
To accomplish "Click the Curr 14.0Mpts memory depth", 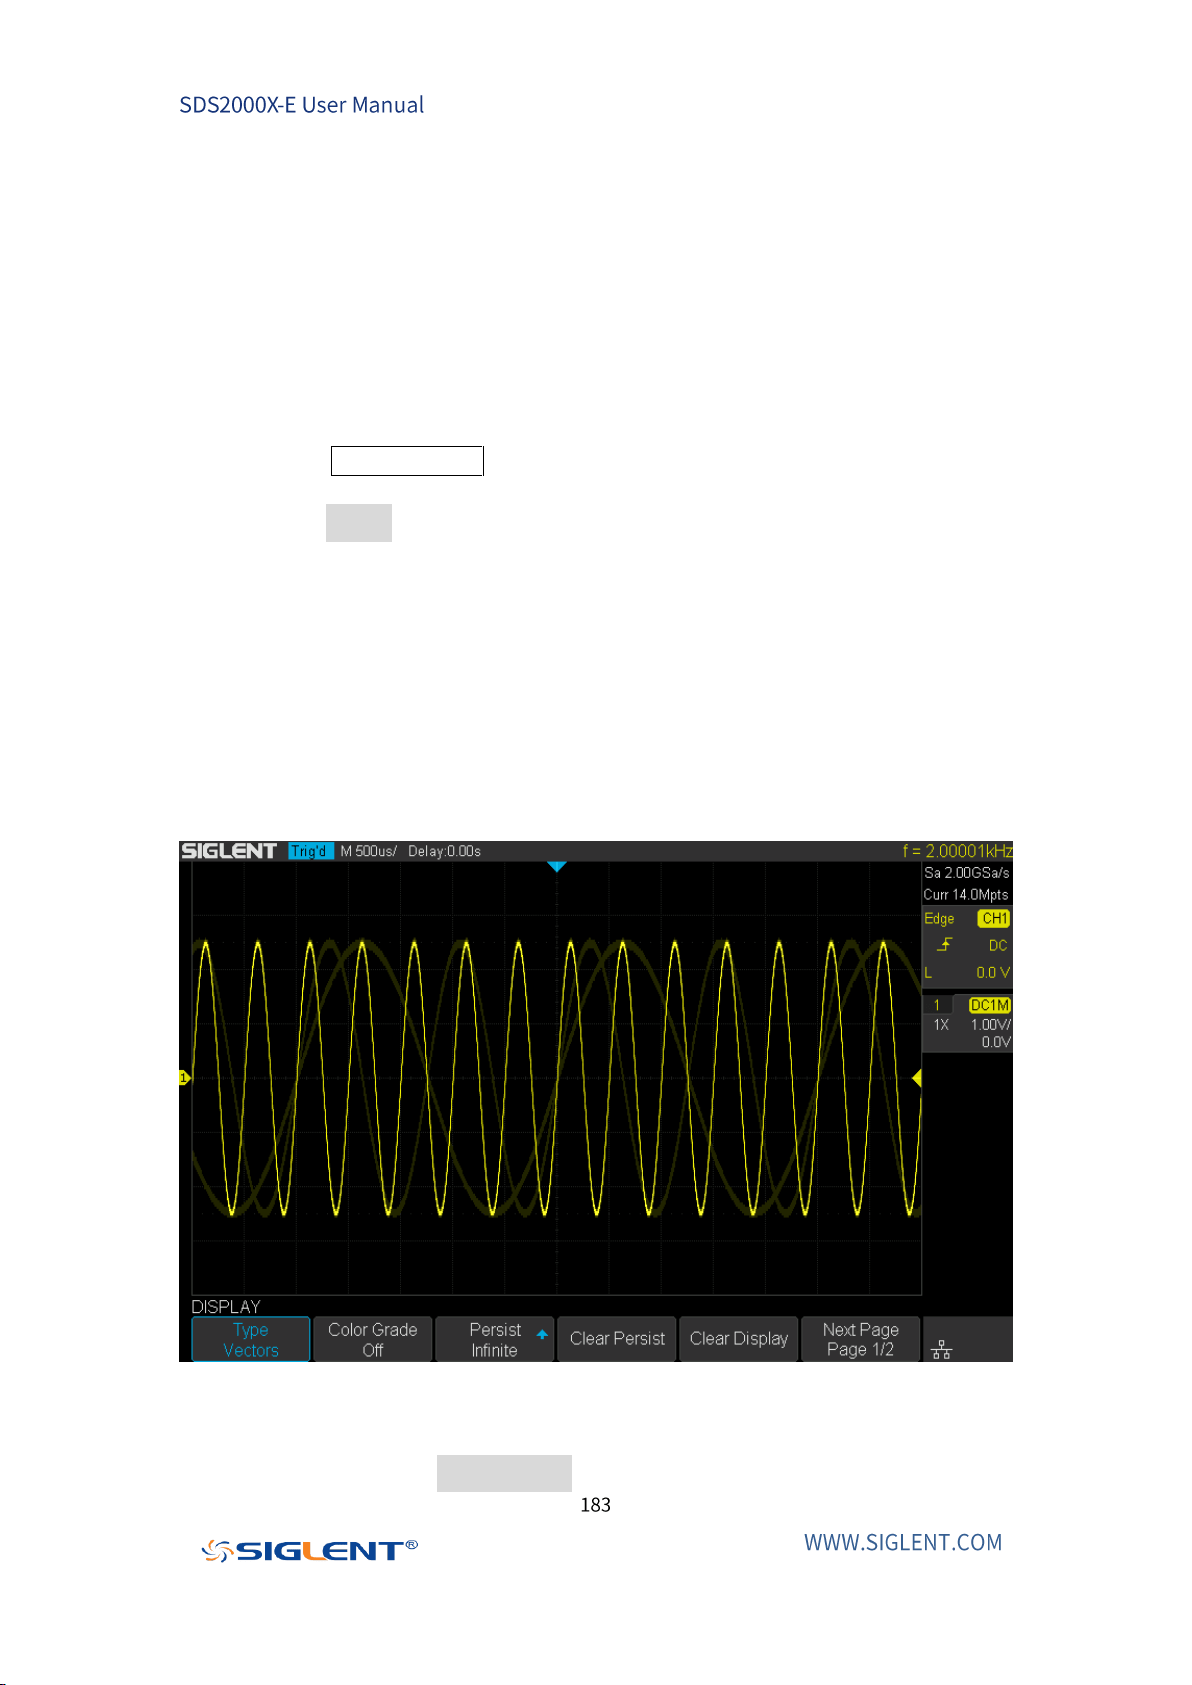I will click(966, 895).
